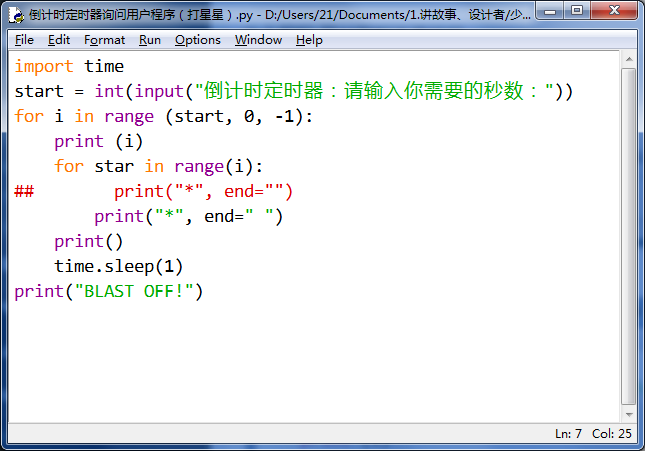This screenshot has width=645, height=451.
Task: Click the empty 'print()' line
Action: pyautogui.click(x=88, y=242)
